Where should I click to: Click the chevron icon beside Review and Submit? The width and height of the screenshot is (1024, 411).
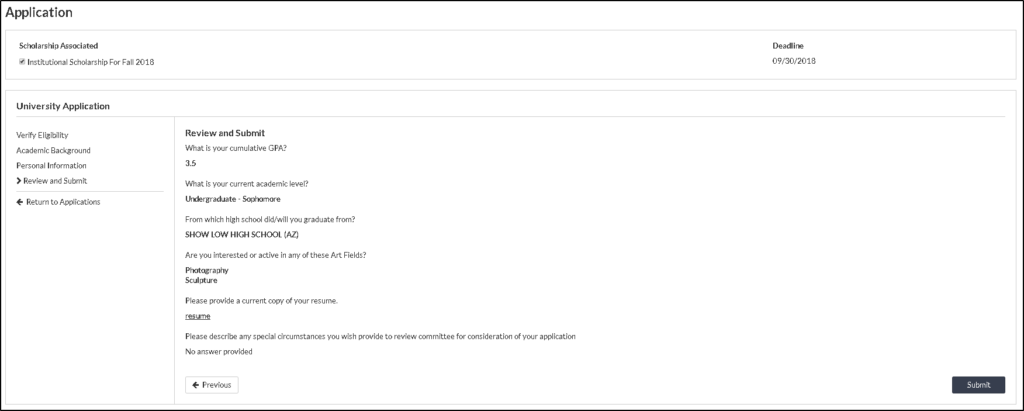tap(19, 181)
